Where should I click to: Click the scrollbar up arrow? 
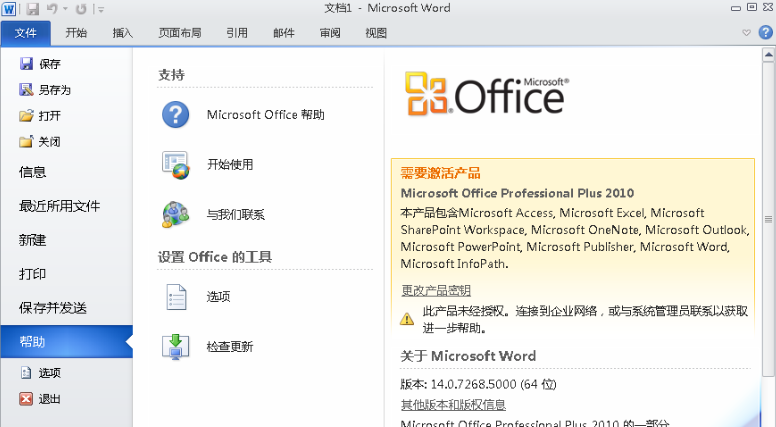pyautogui.click(x=768, y=54)
